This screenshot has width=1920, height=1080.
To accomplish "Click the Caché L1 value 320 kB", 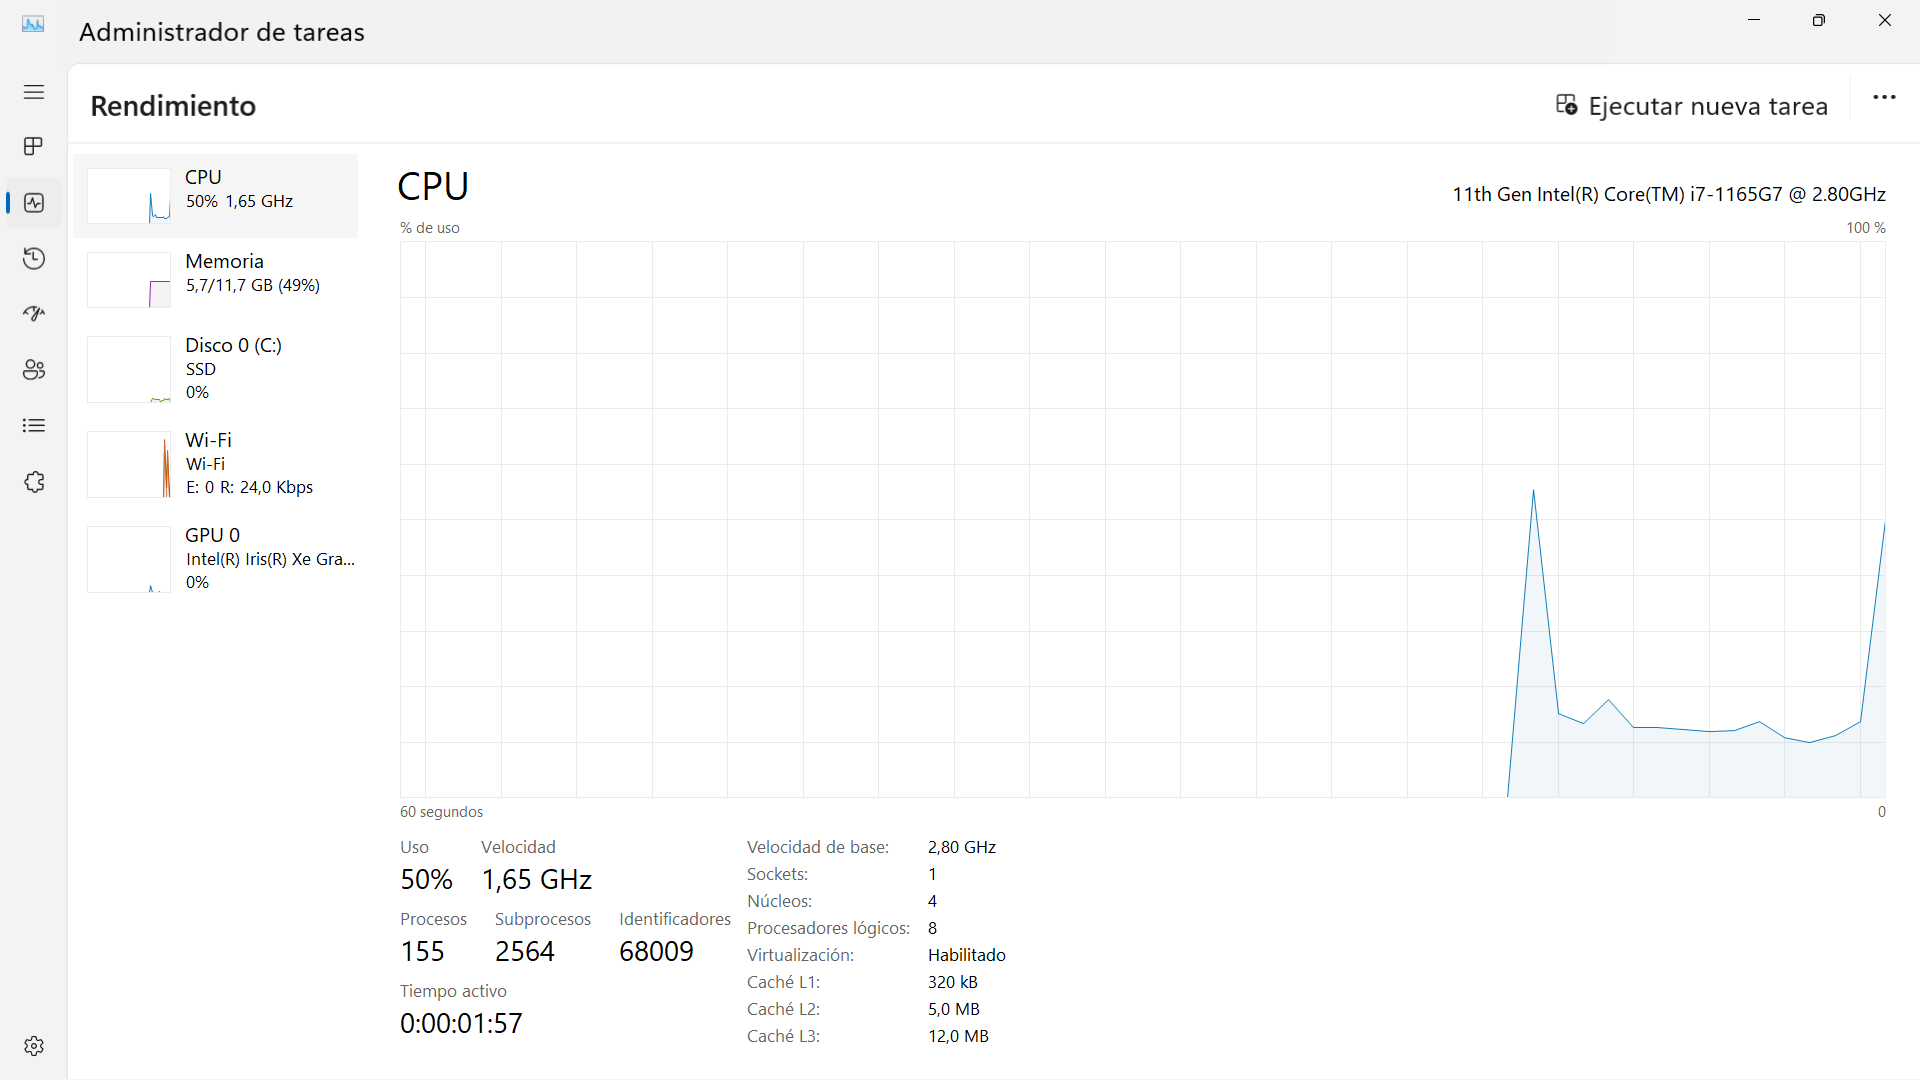I will [953, 982].
